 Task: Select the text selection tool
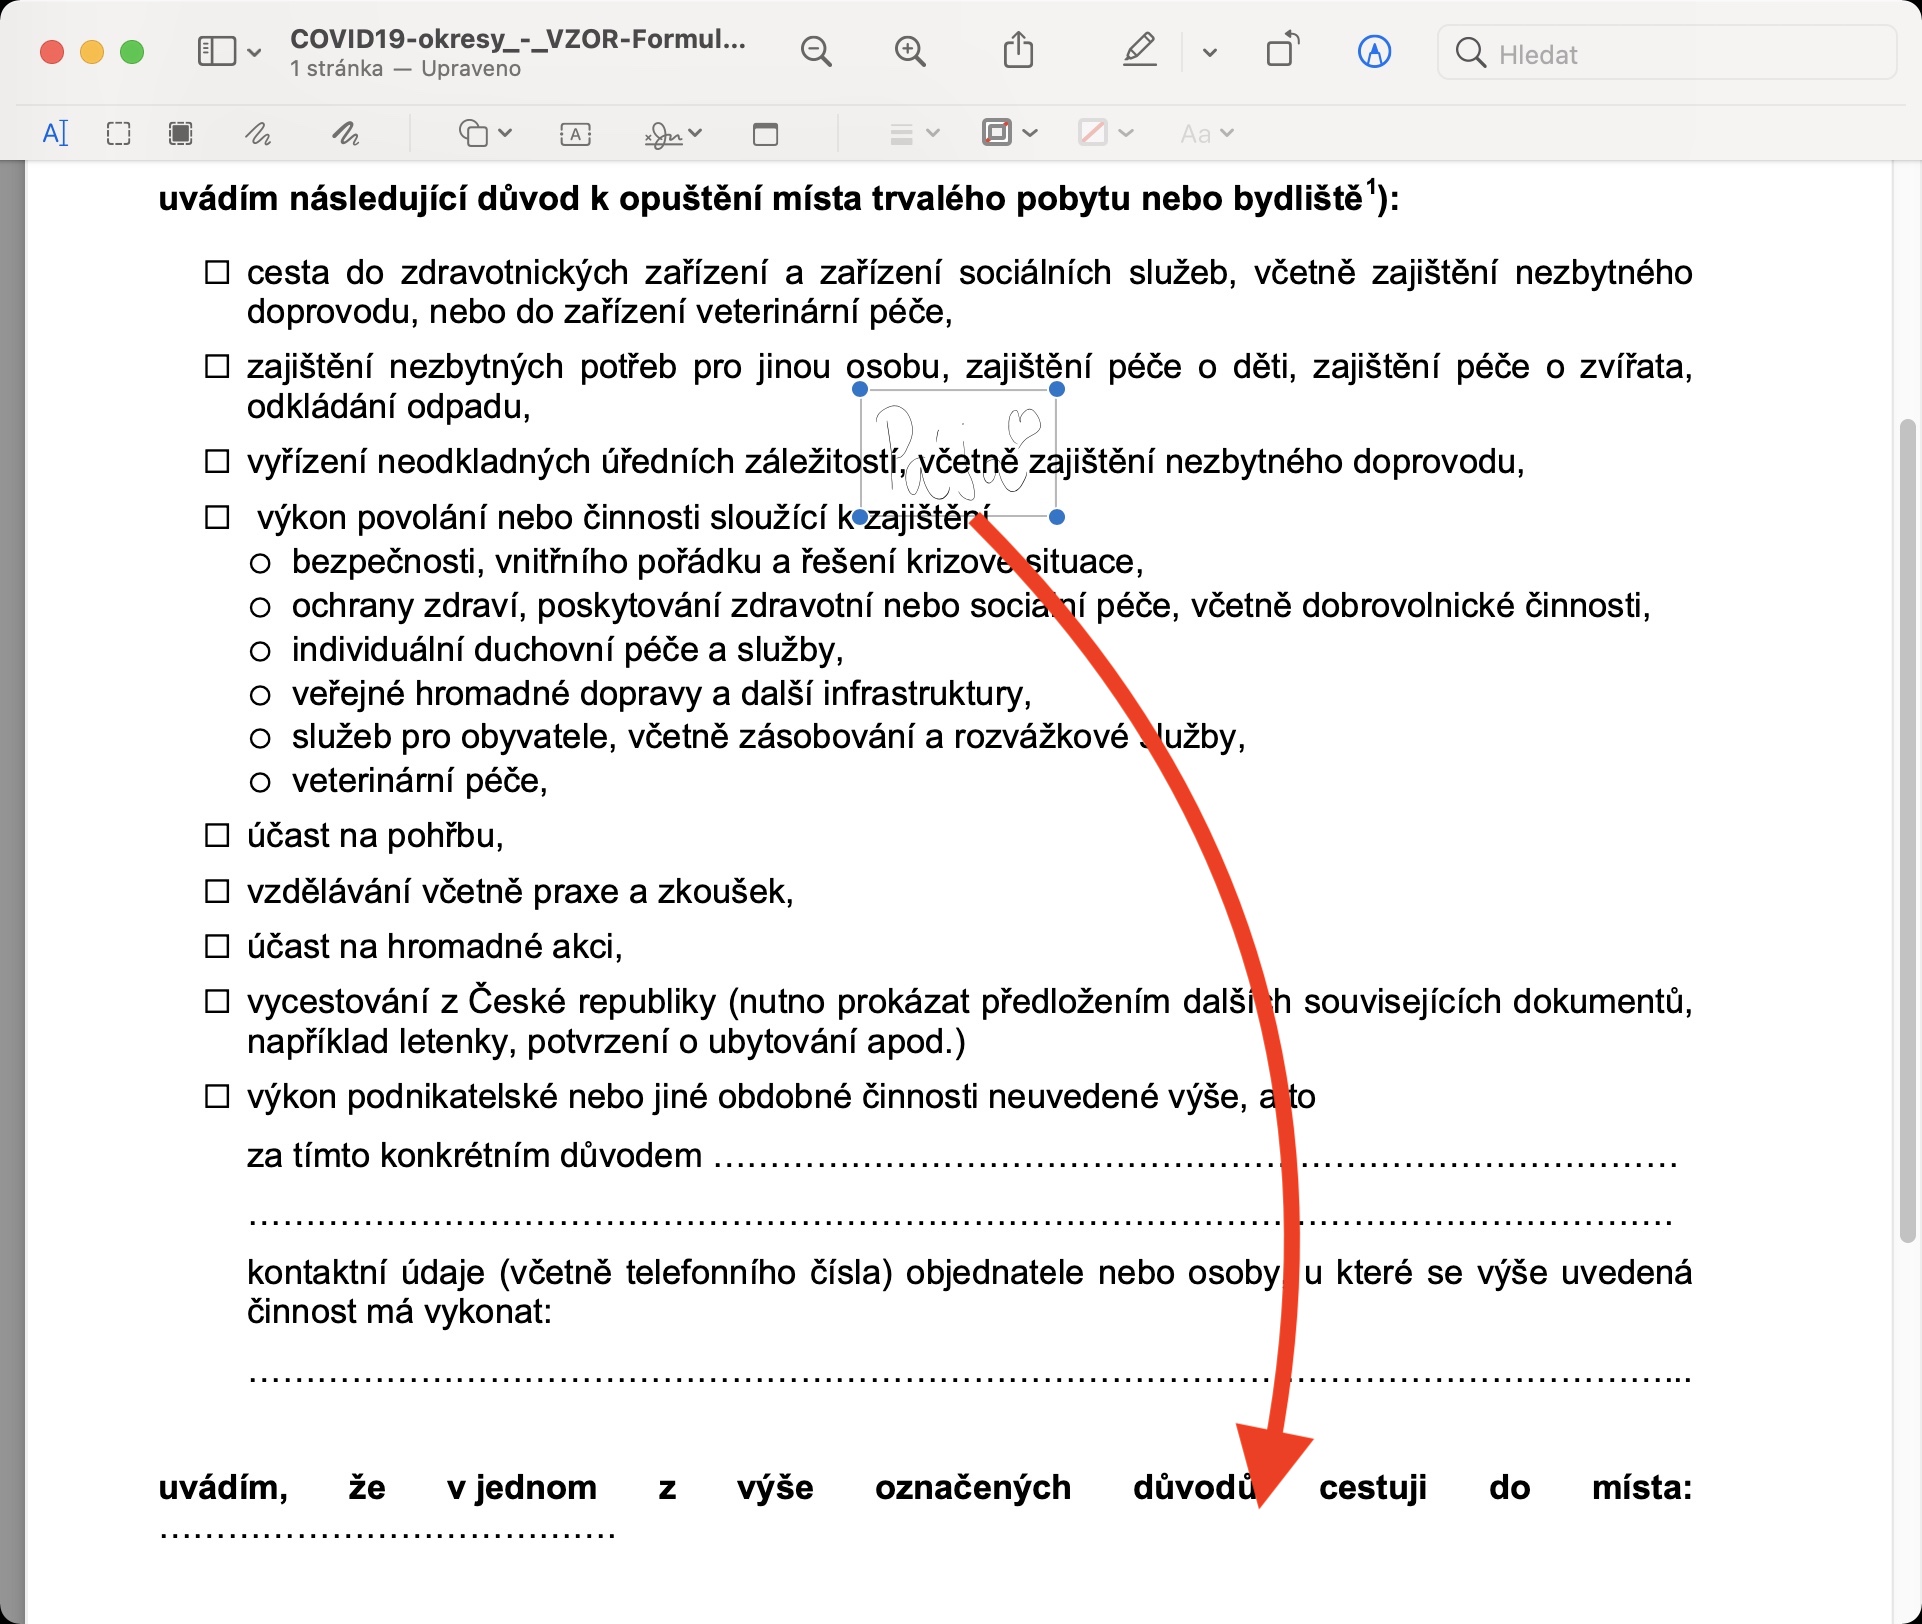(x=55, y=133)
